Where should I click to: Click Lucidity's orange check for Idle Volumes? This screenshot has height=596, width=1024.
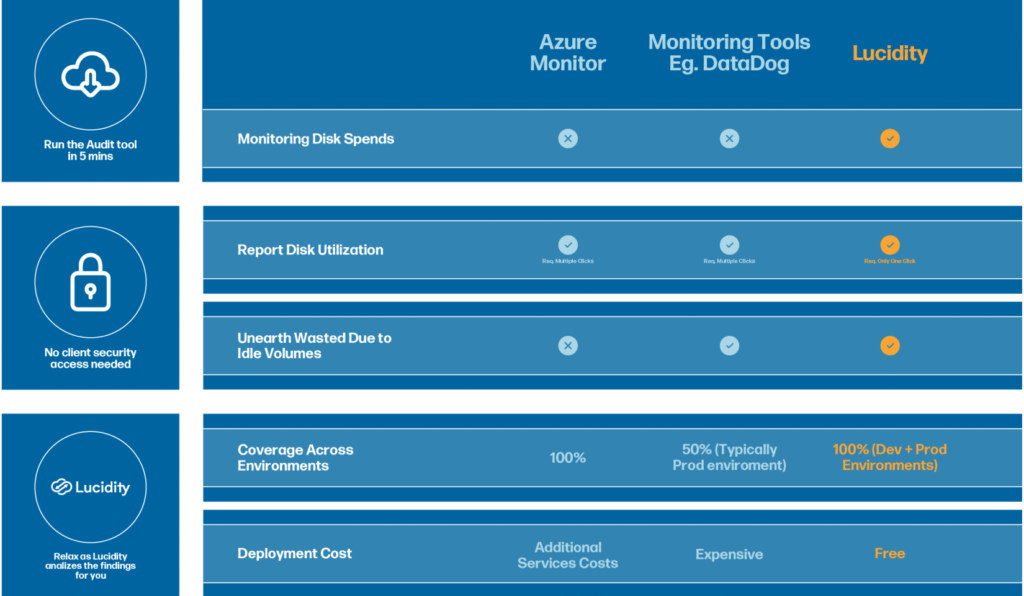coord(890,346)
